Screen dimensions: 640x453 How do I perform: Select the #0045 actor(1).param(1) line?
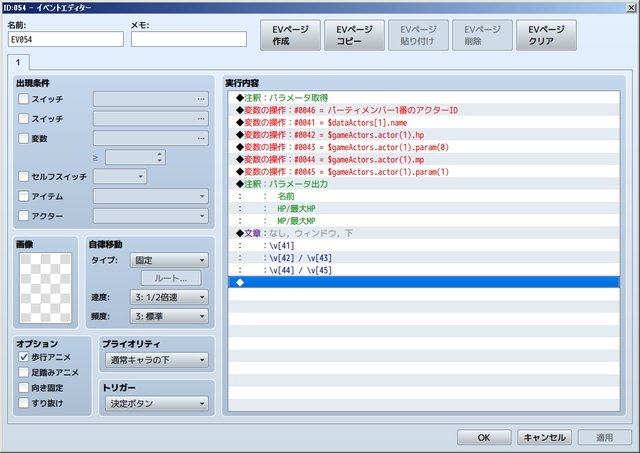[424, 172]
